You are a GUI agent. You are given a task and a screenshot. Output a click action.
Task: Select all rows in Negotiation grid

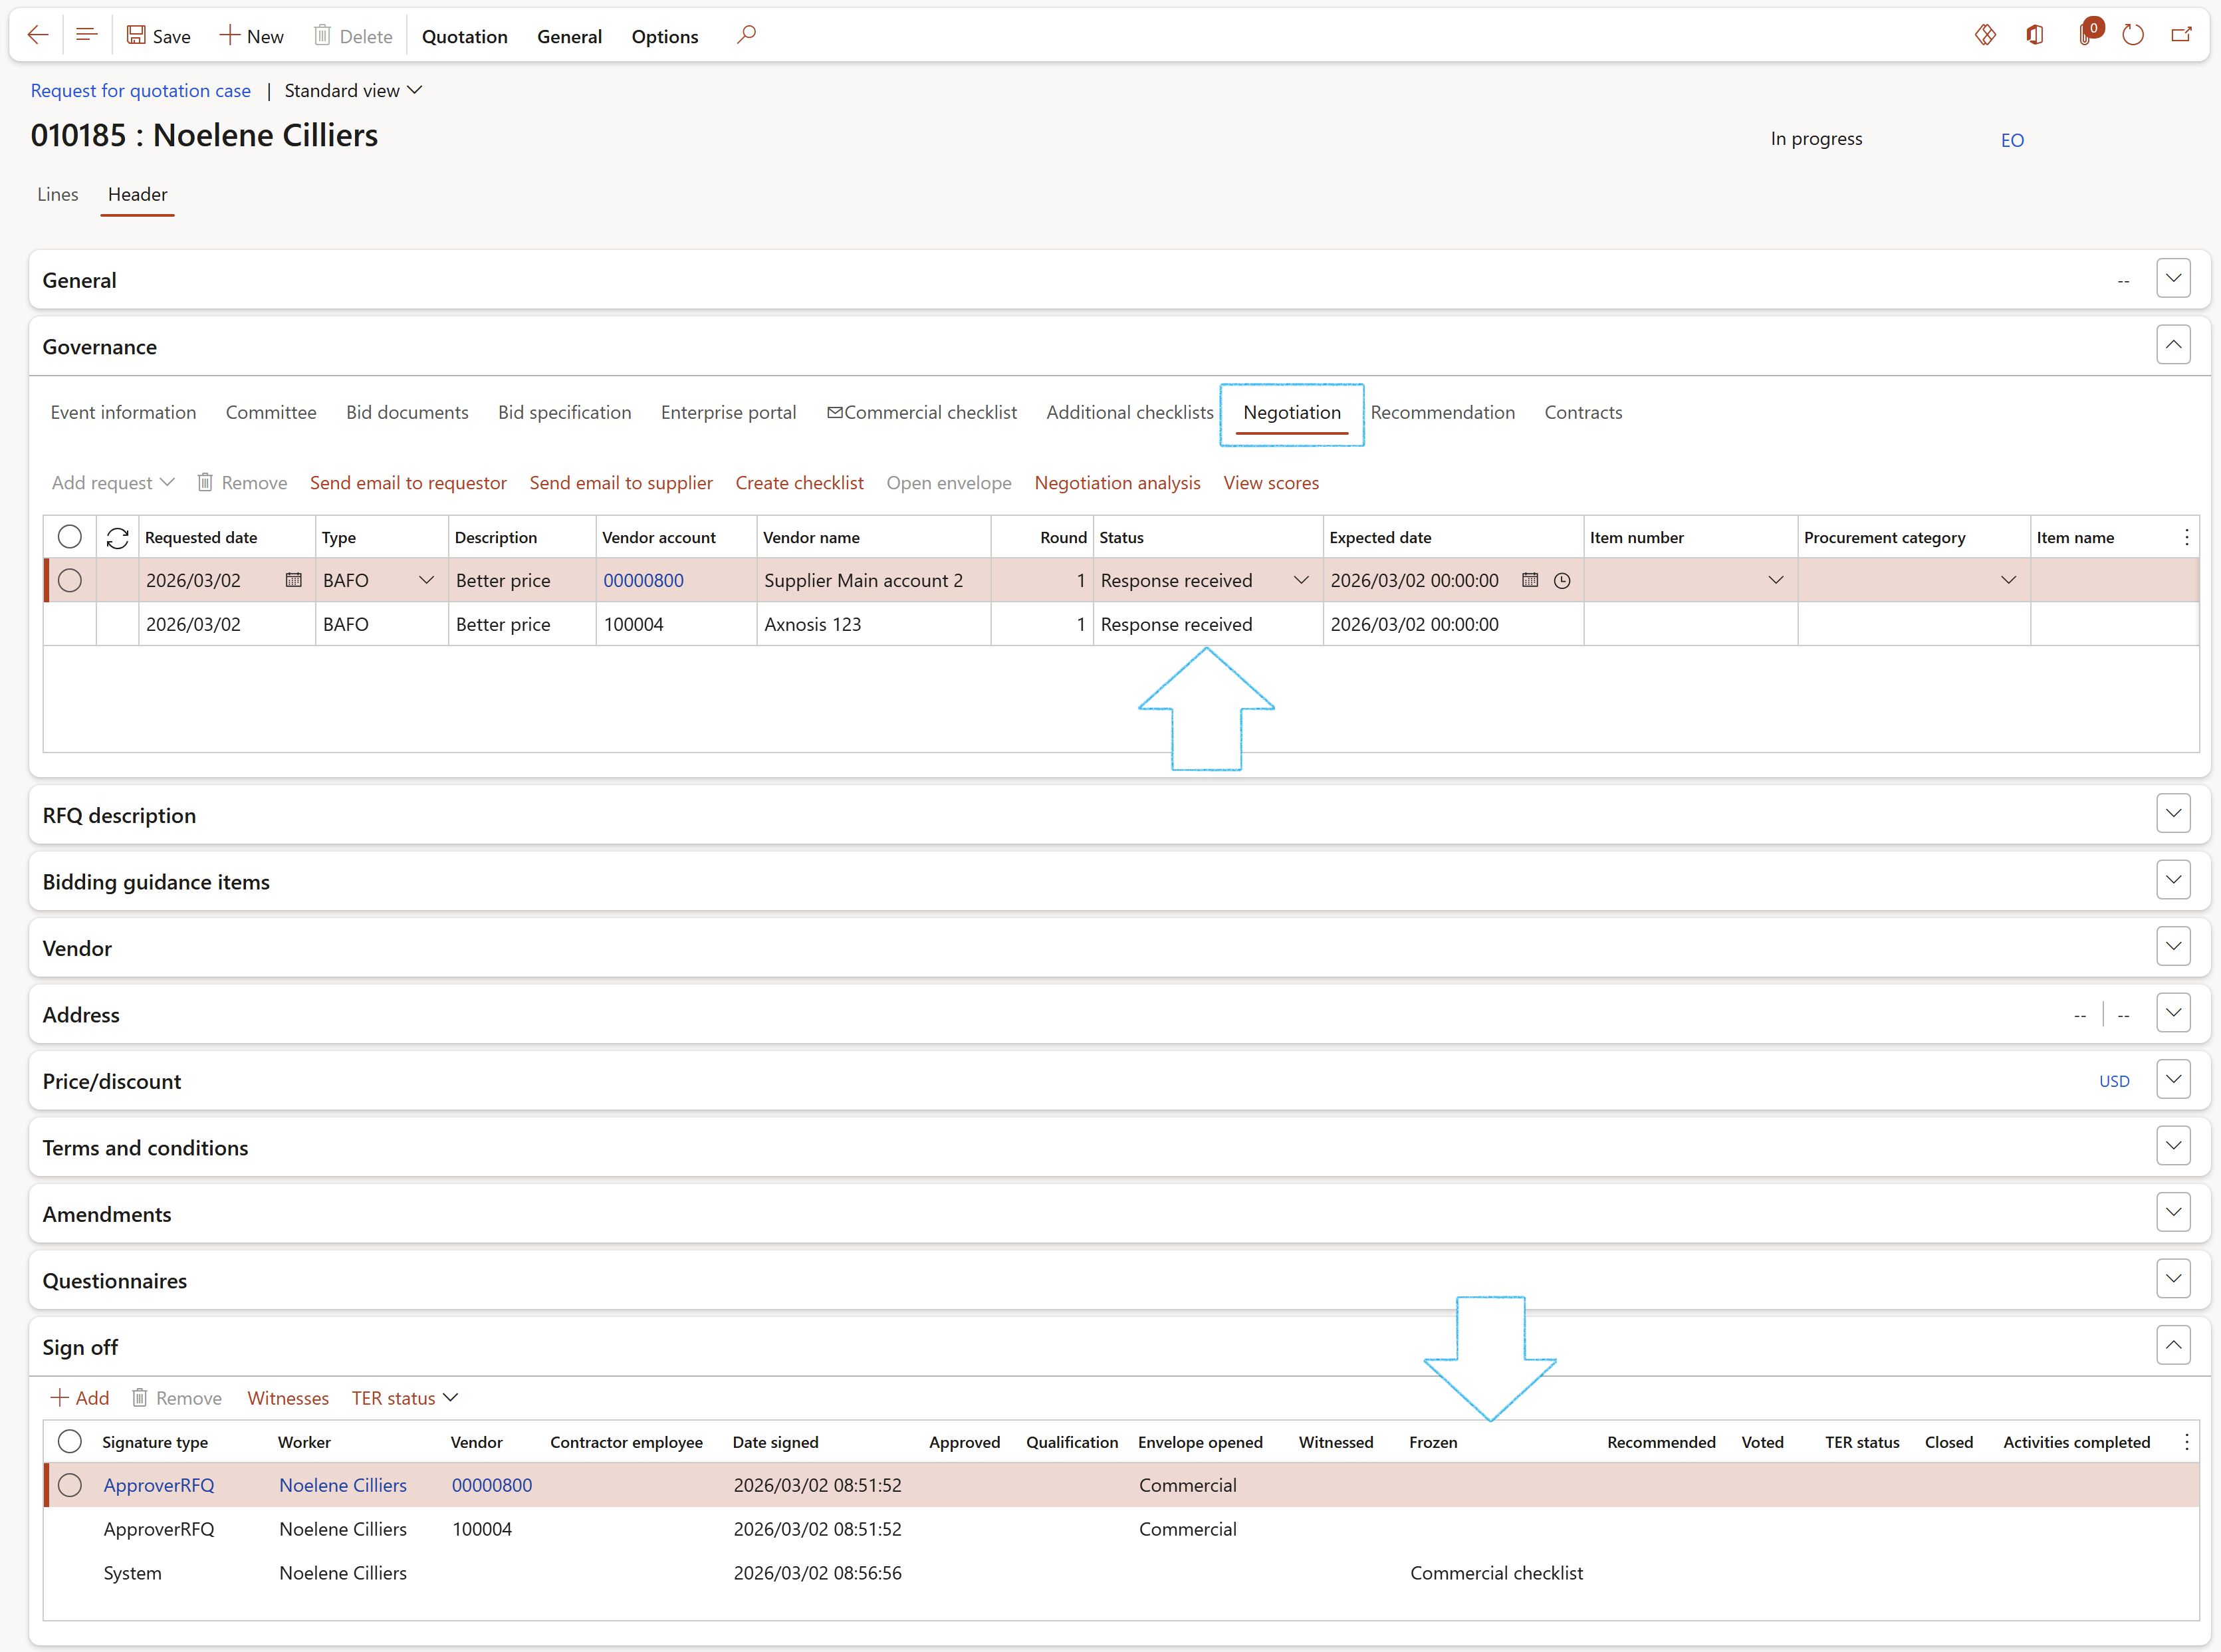69,537
